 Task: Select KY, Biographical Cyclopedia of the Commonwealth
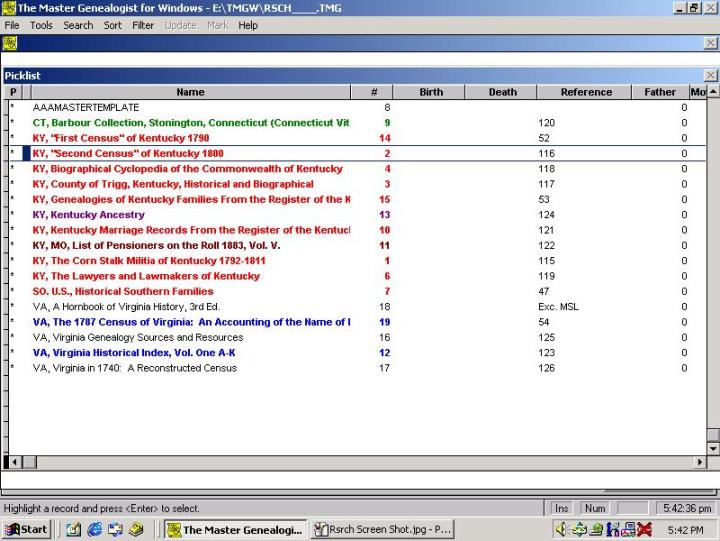(357, 169)
